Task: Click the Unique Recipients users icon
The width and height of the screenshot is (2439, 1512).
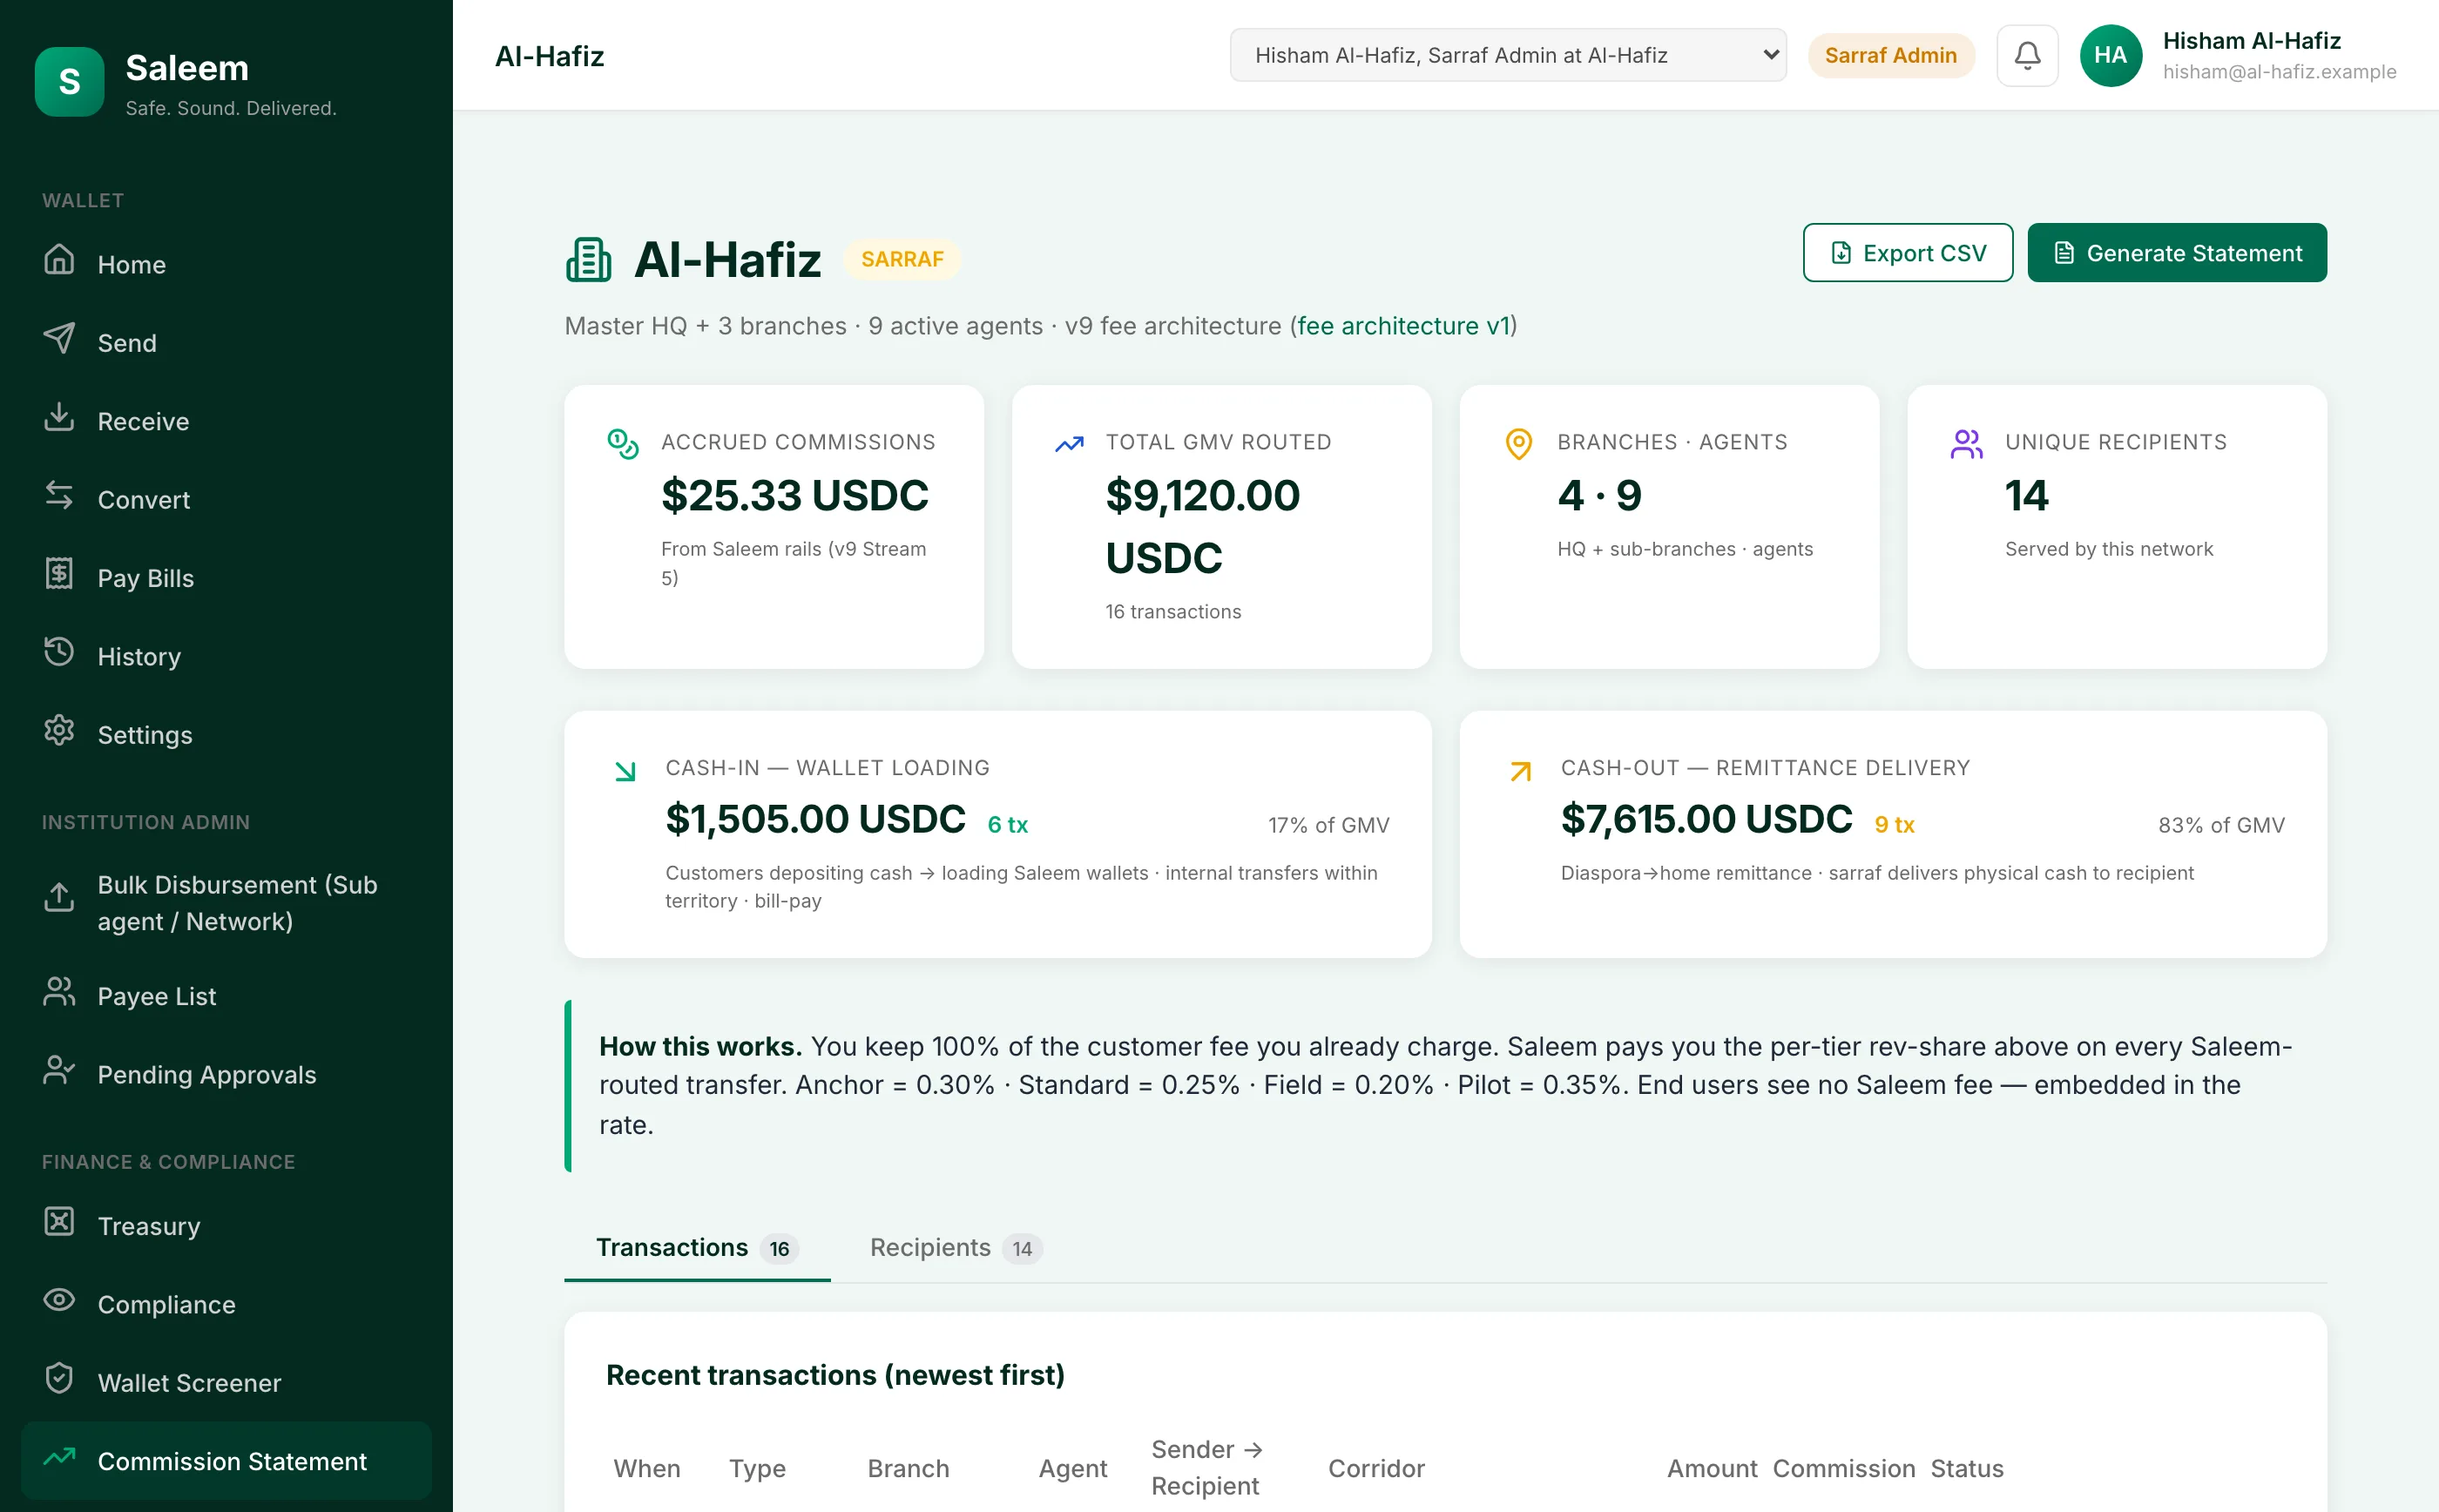Action: pos(1966,444)
